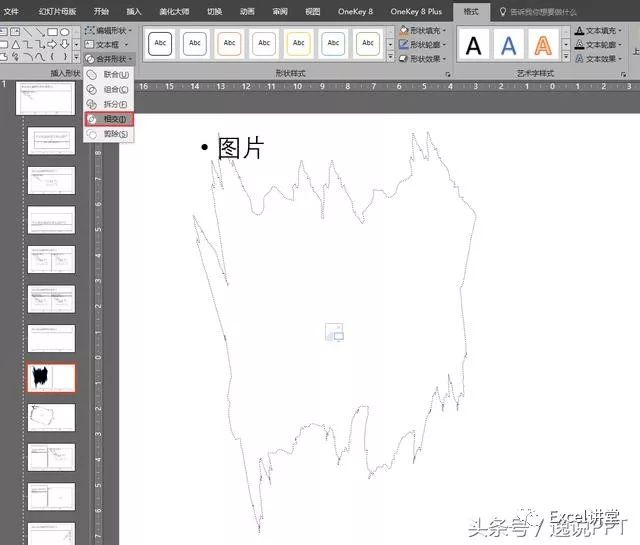
Task: Click the 形状效果 icon
Action: click(404, 59)
